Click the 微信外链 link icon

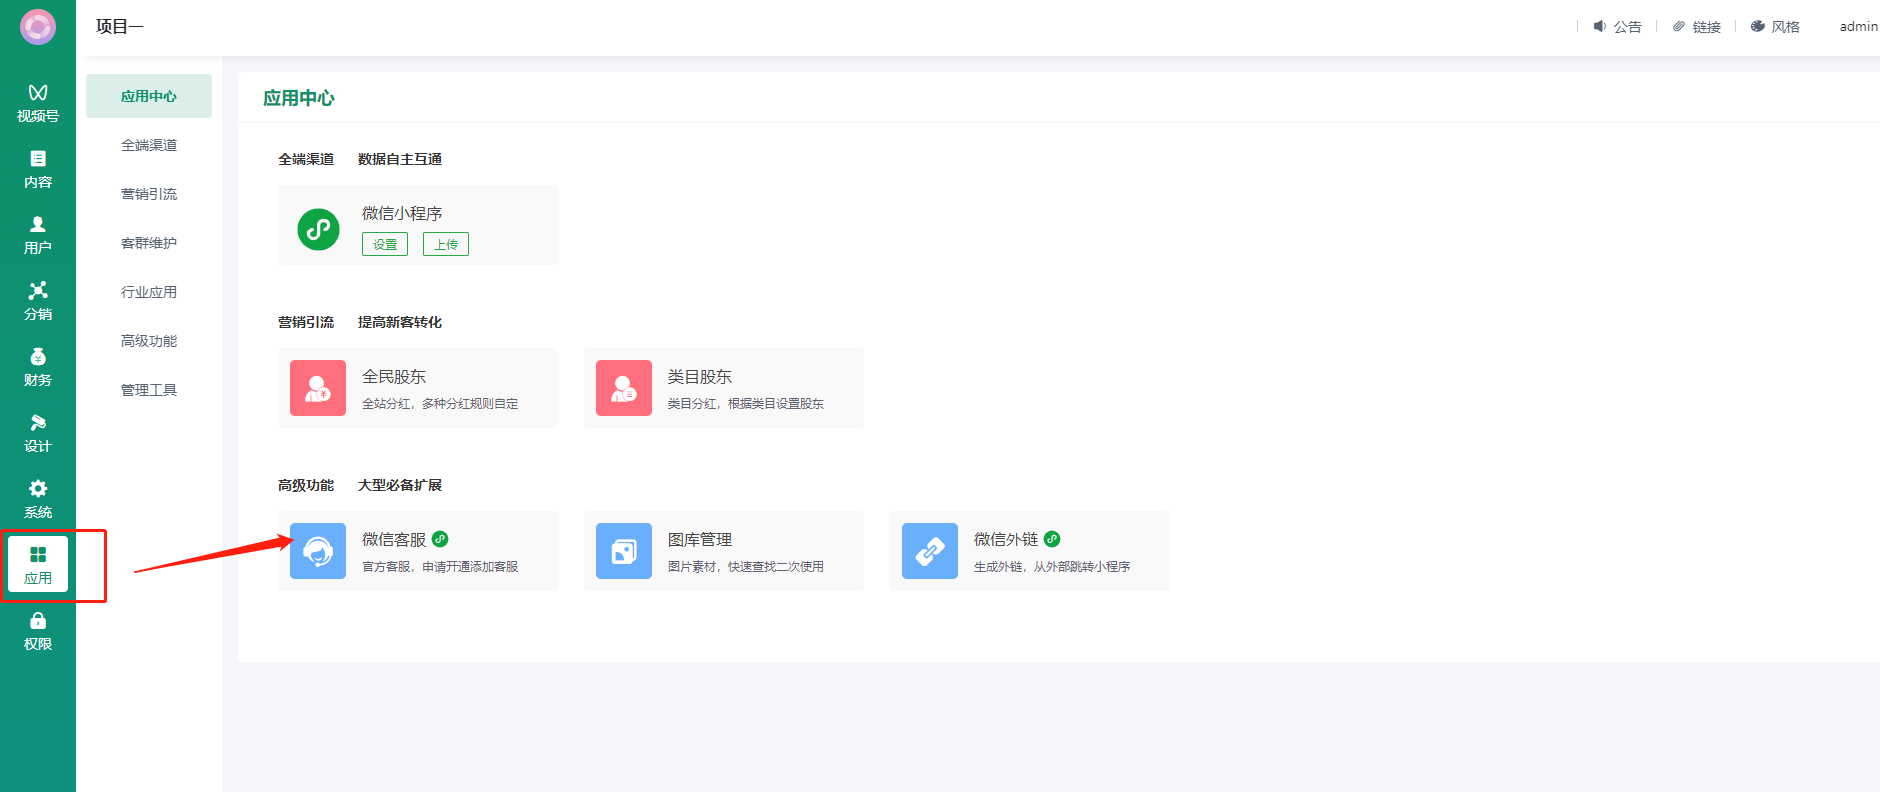click(x=930, y=551)
